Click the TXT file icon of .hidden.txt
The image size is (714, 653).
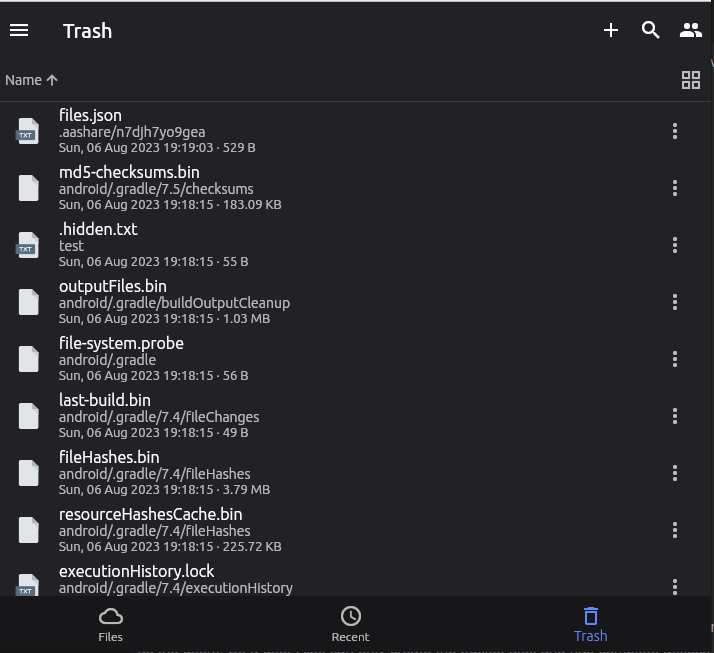click(x=28, y=245)
